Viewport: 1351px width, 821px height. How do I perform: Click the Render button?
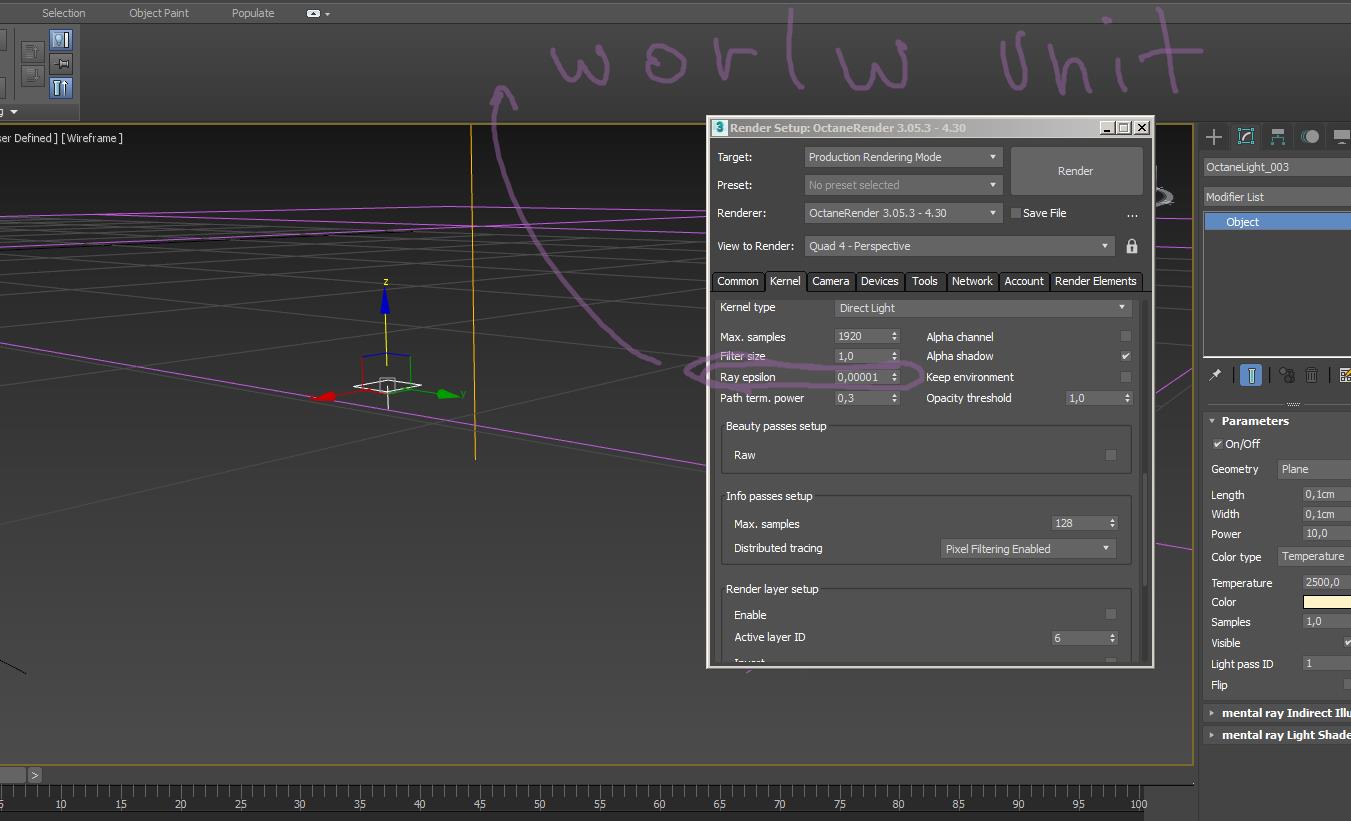[1076, 171]
